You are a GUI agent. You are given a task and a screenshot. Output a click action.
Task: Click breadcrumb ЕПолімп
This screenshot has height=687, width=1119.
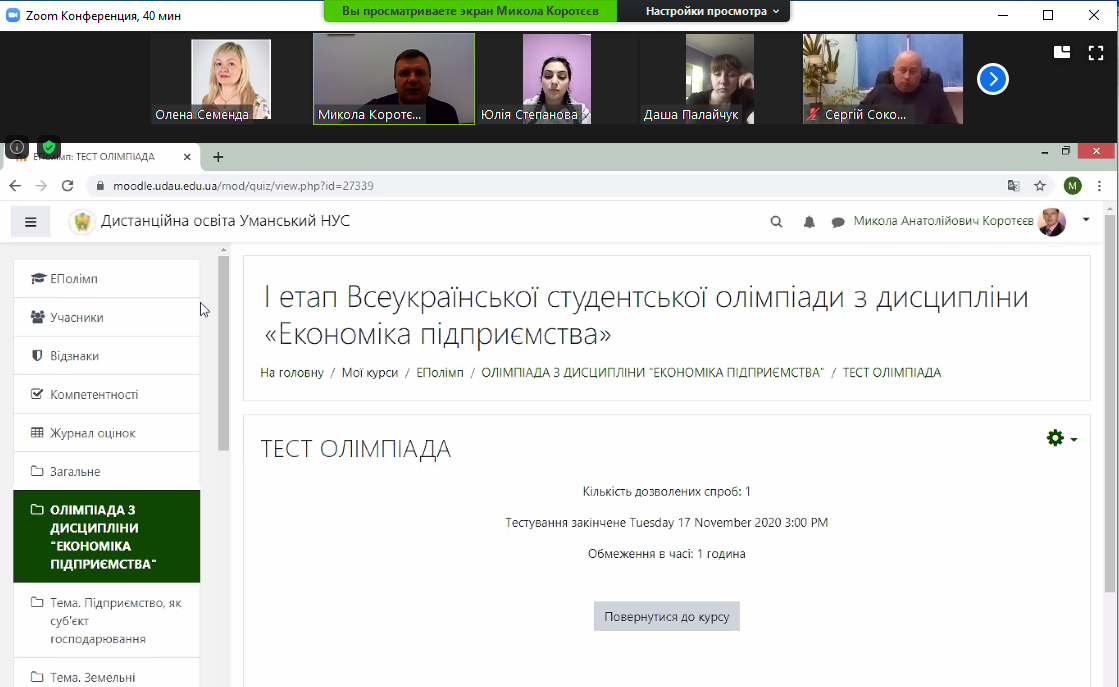point(440,372)
